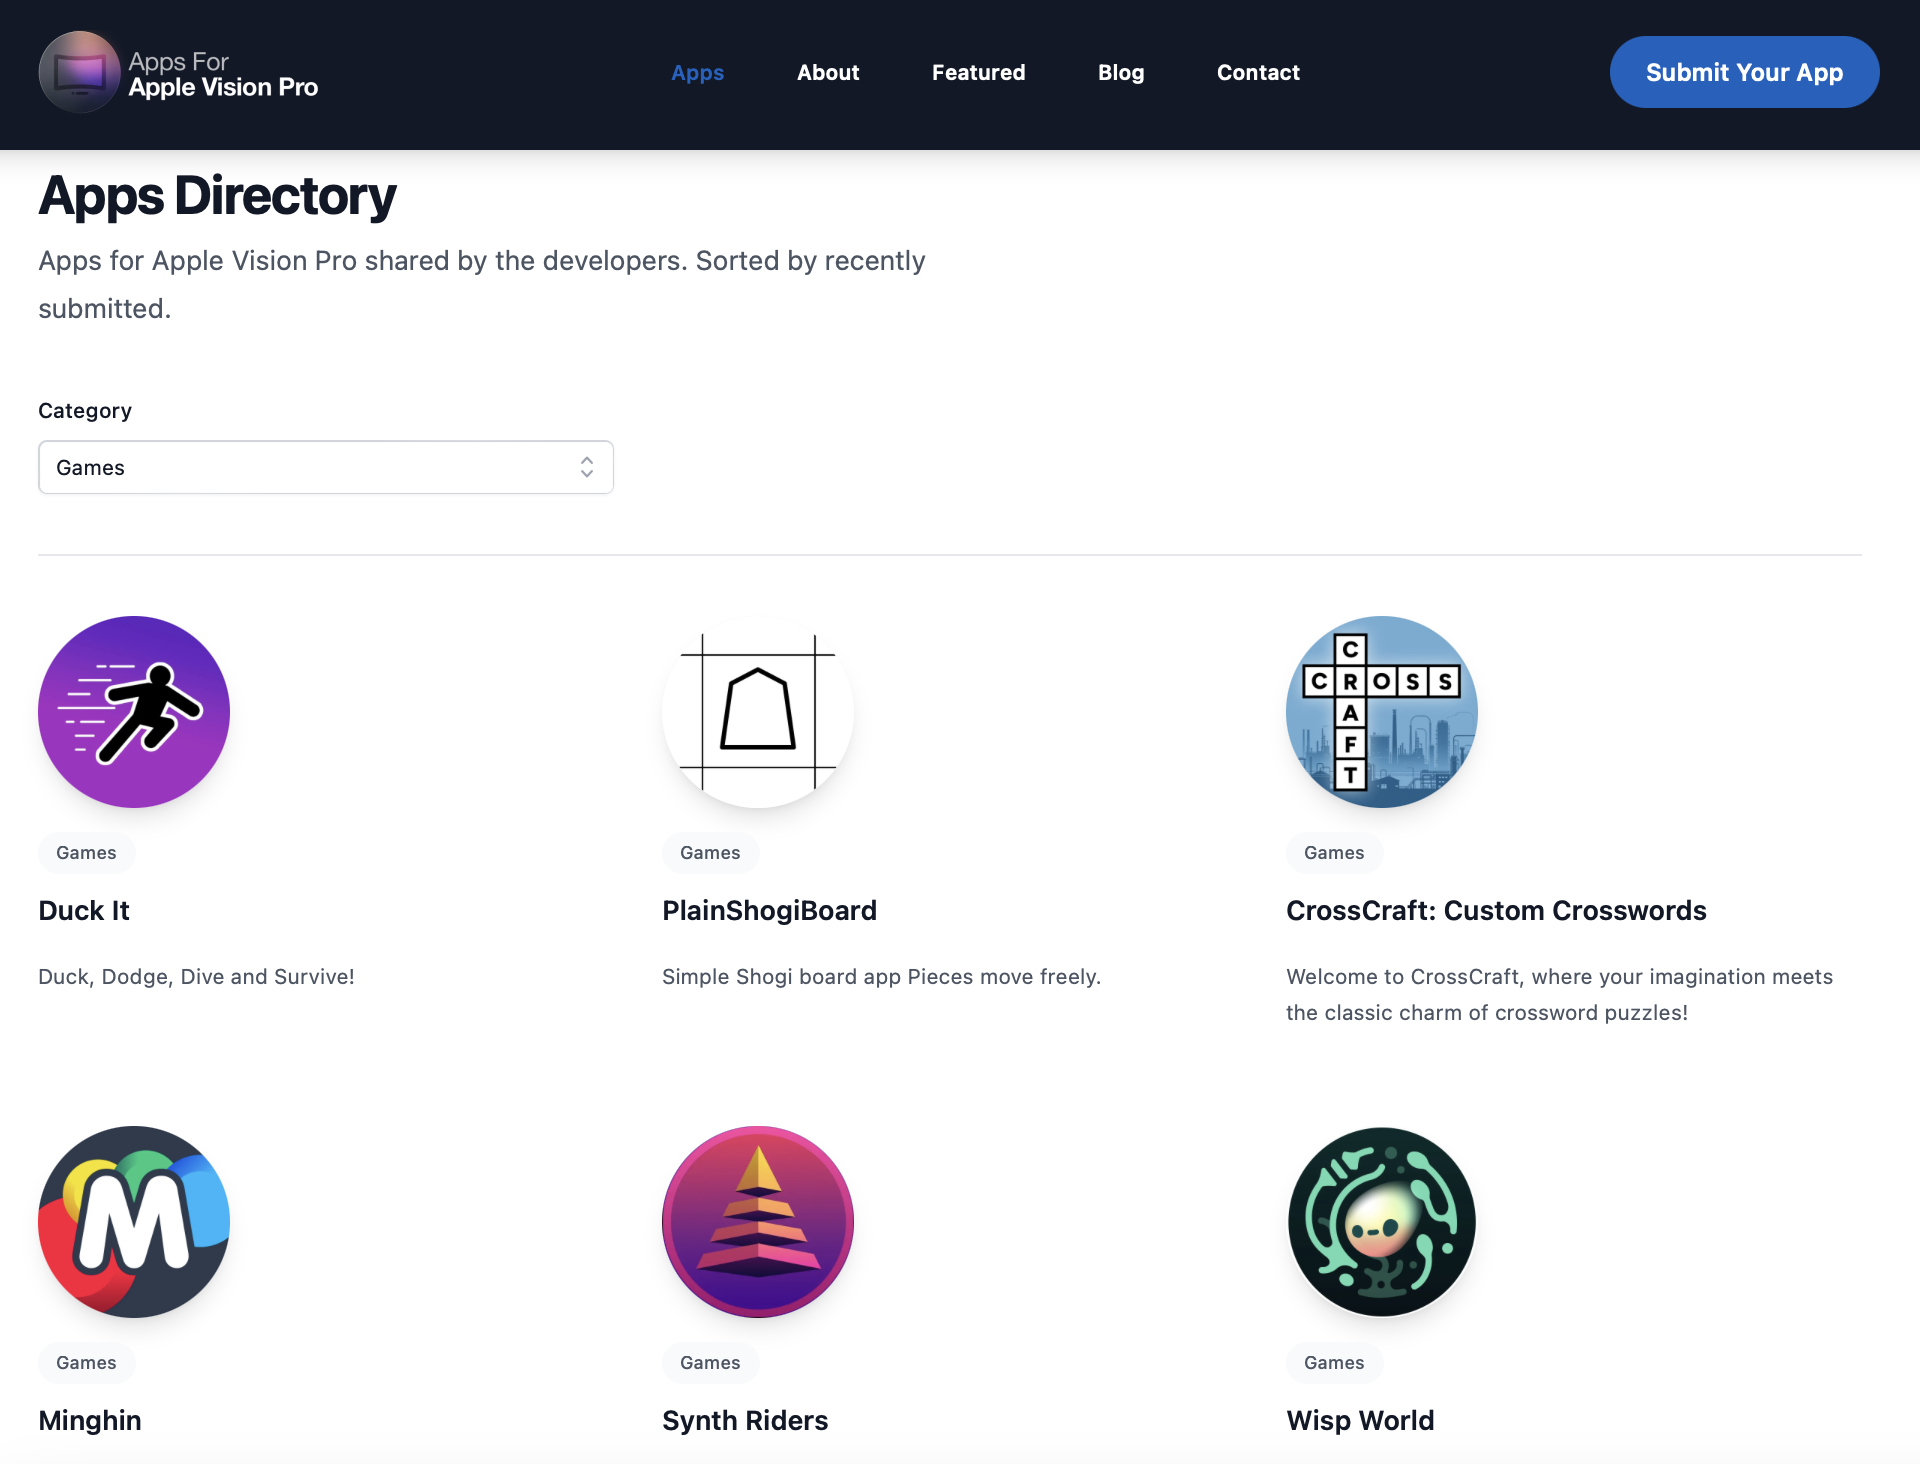Click the Games tag above CrossCraft title
Image resolution: width=1920 pixels, height=1464 pixels.
pos(1334,853)
